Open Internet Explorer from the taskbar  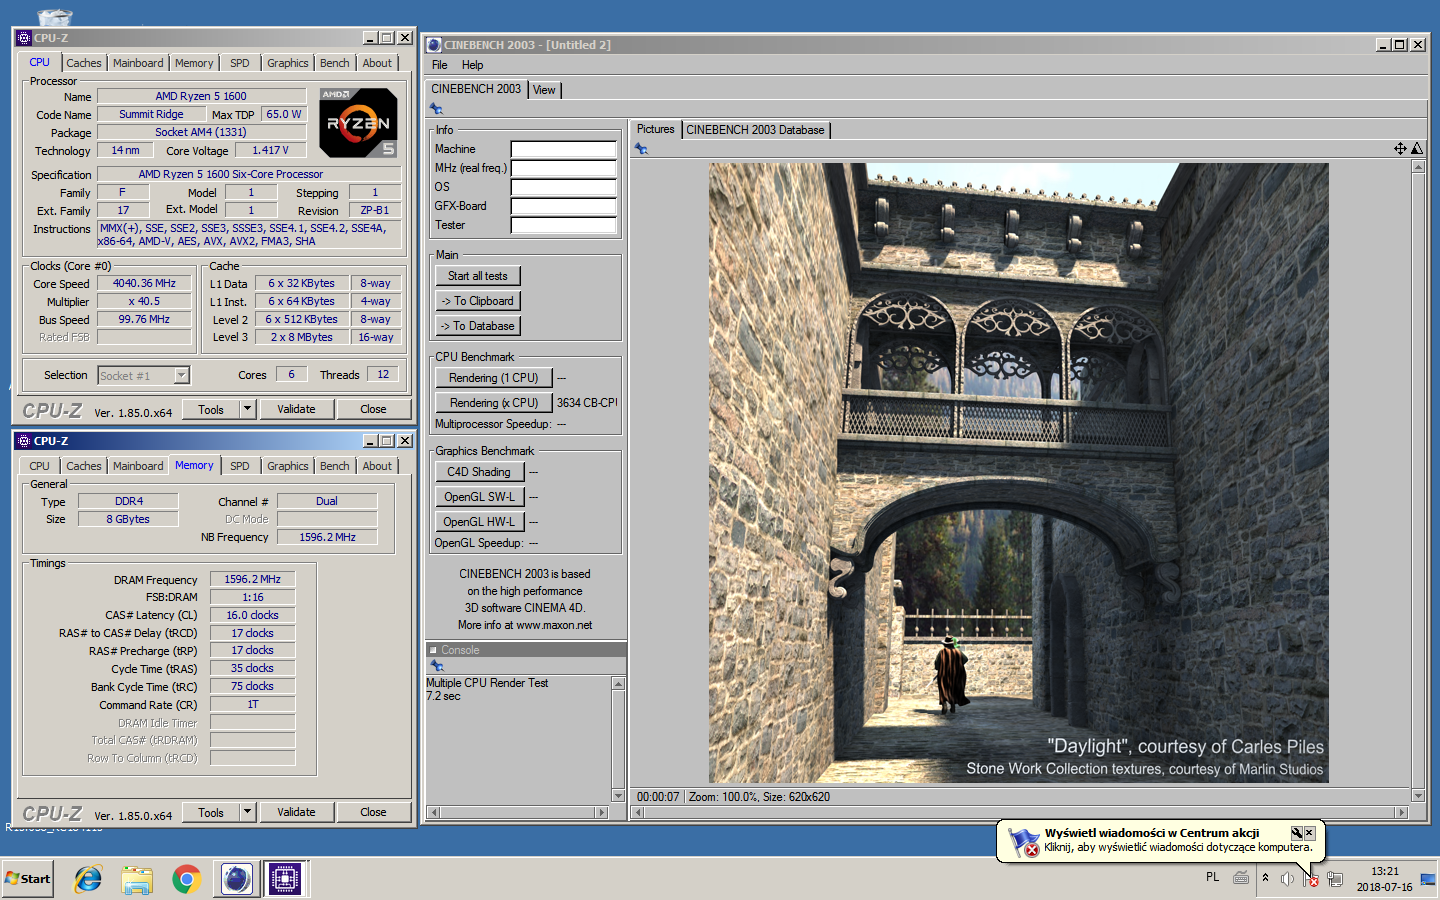88,879
